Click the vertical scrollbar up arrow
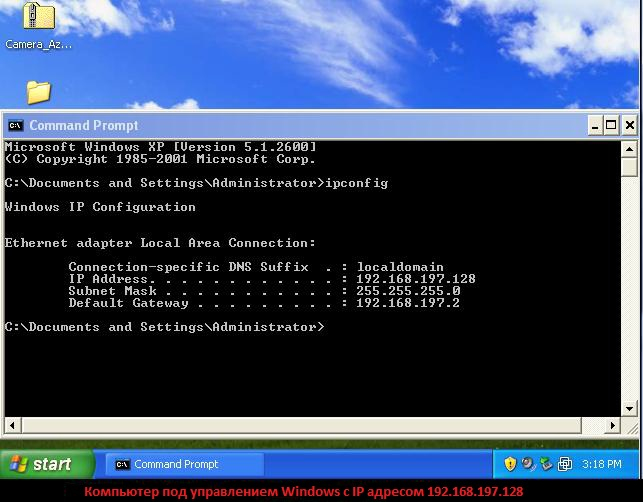 point(629,148)
